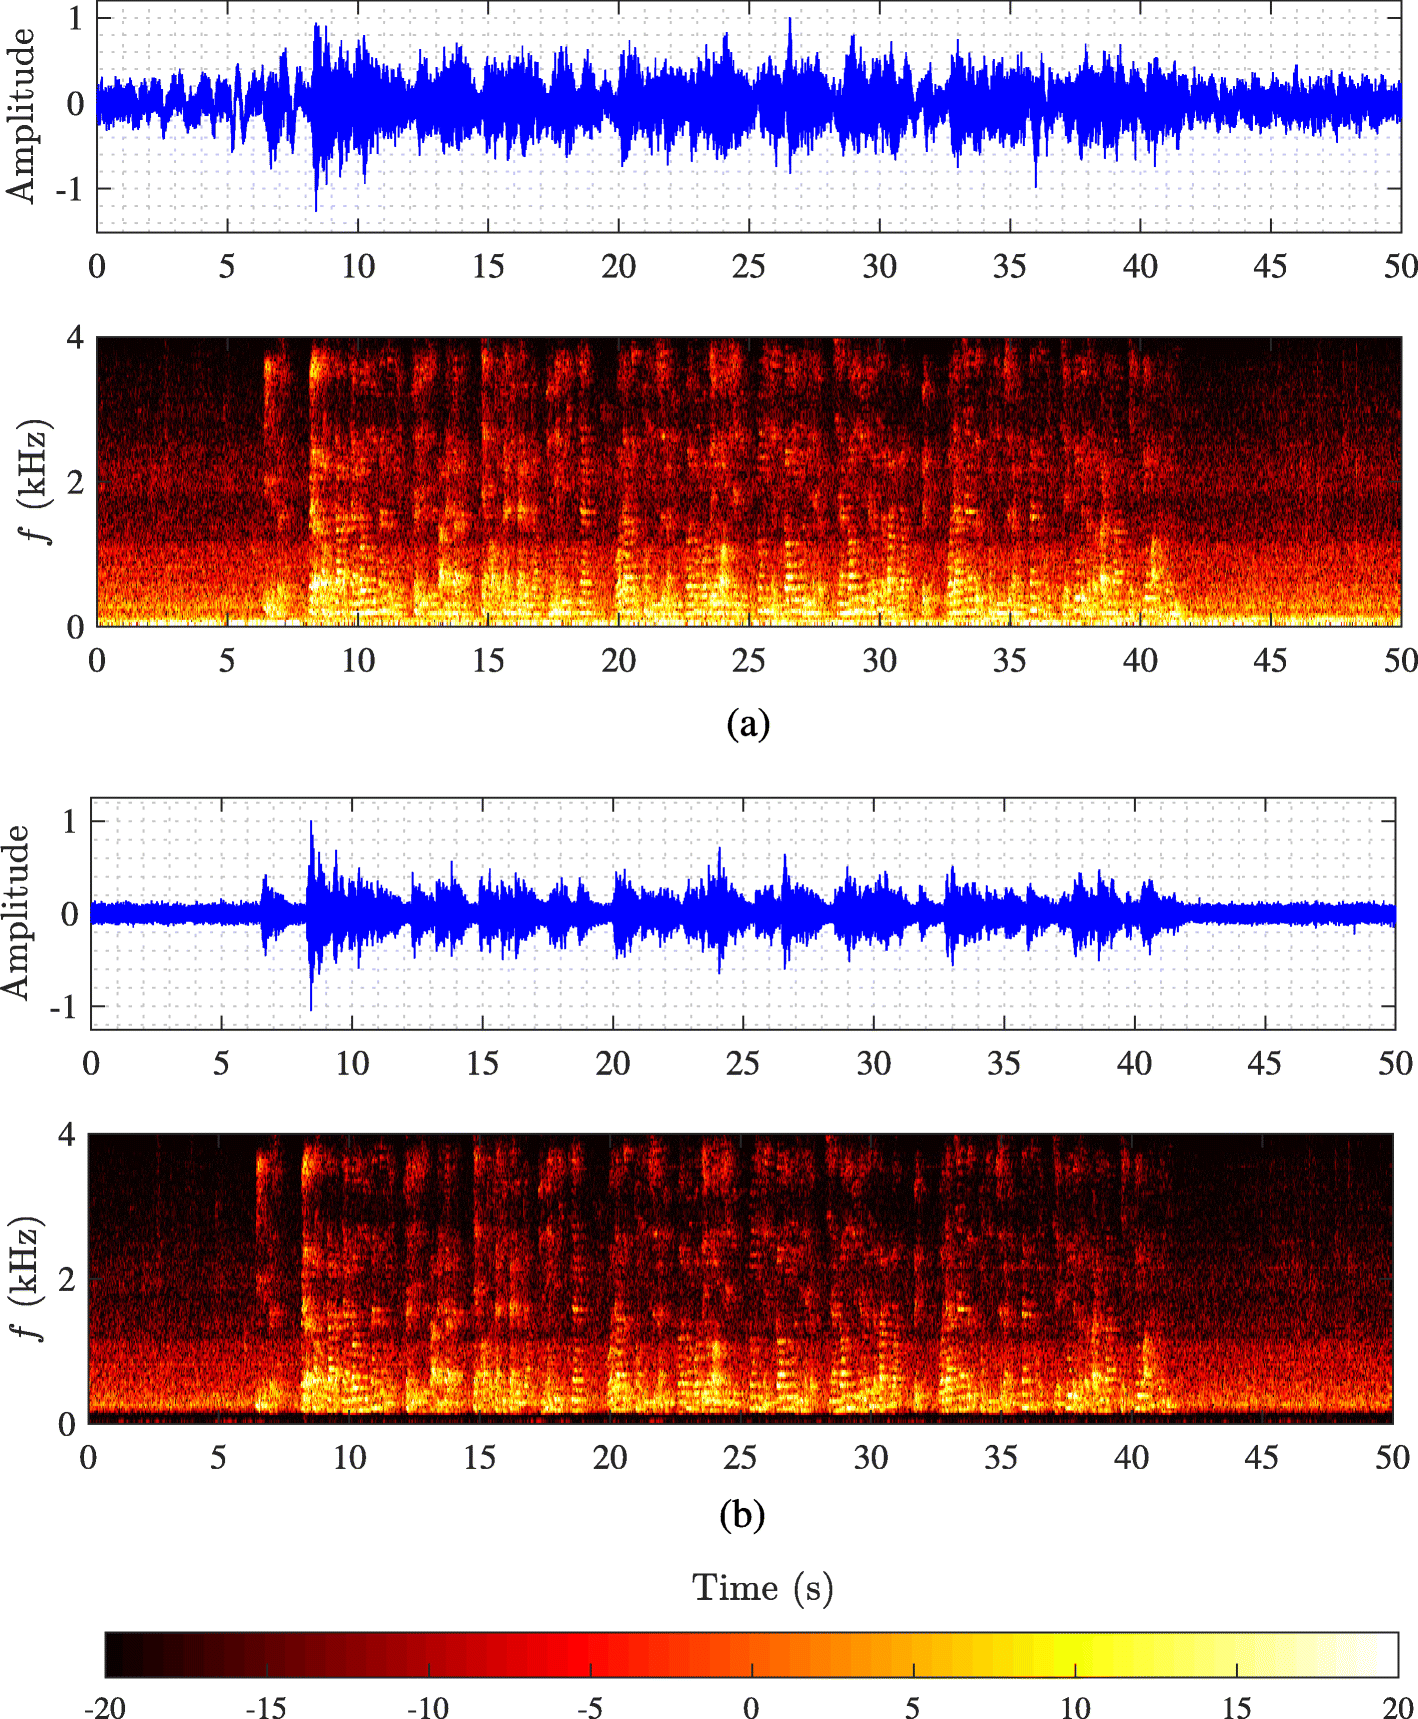Click the 4 kHz tick of panel (a) spectrogram
This screenshot has width=1418, height=1719.
[x=75, y=338]
